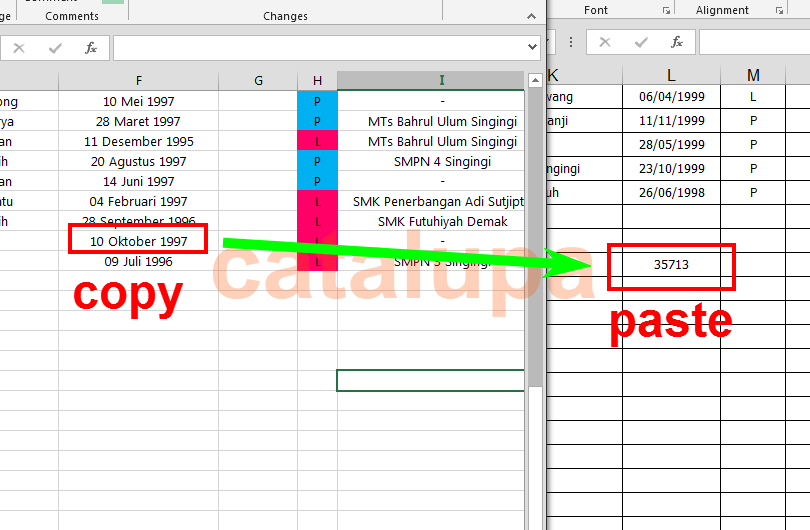Screen dimensions: 810x530
Task: Select column L header in the right window
Action: [x=671, y=75]
